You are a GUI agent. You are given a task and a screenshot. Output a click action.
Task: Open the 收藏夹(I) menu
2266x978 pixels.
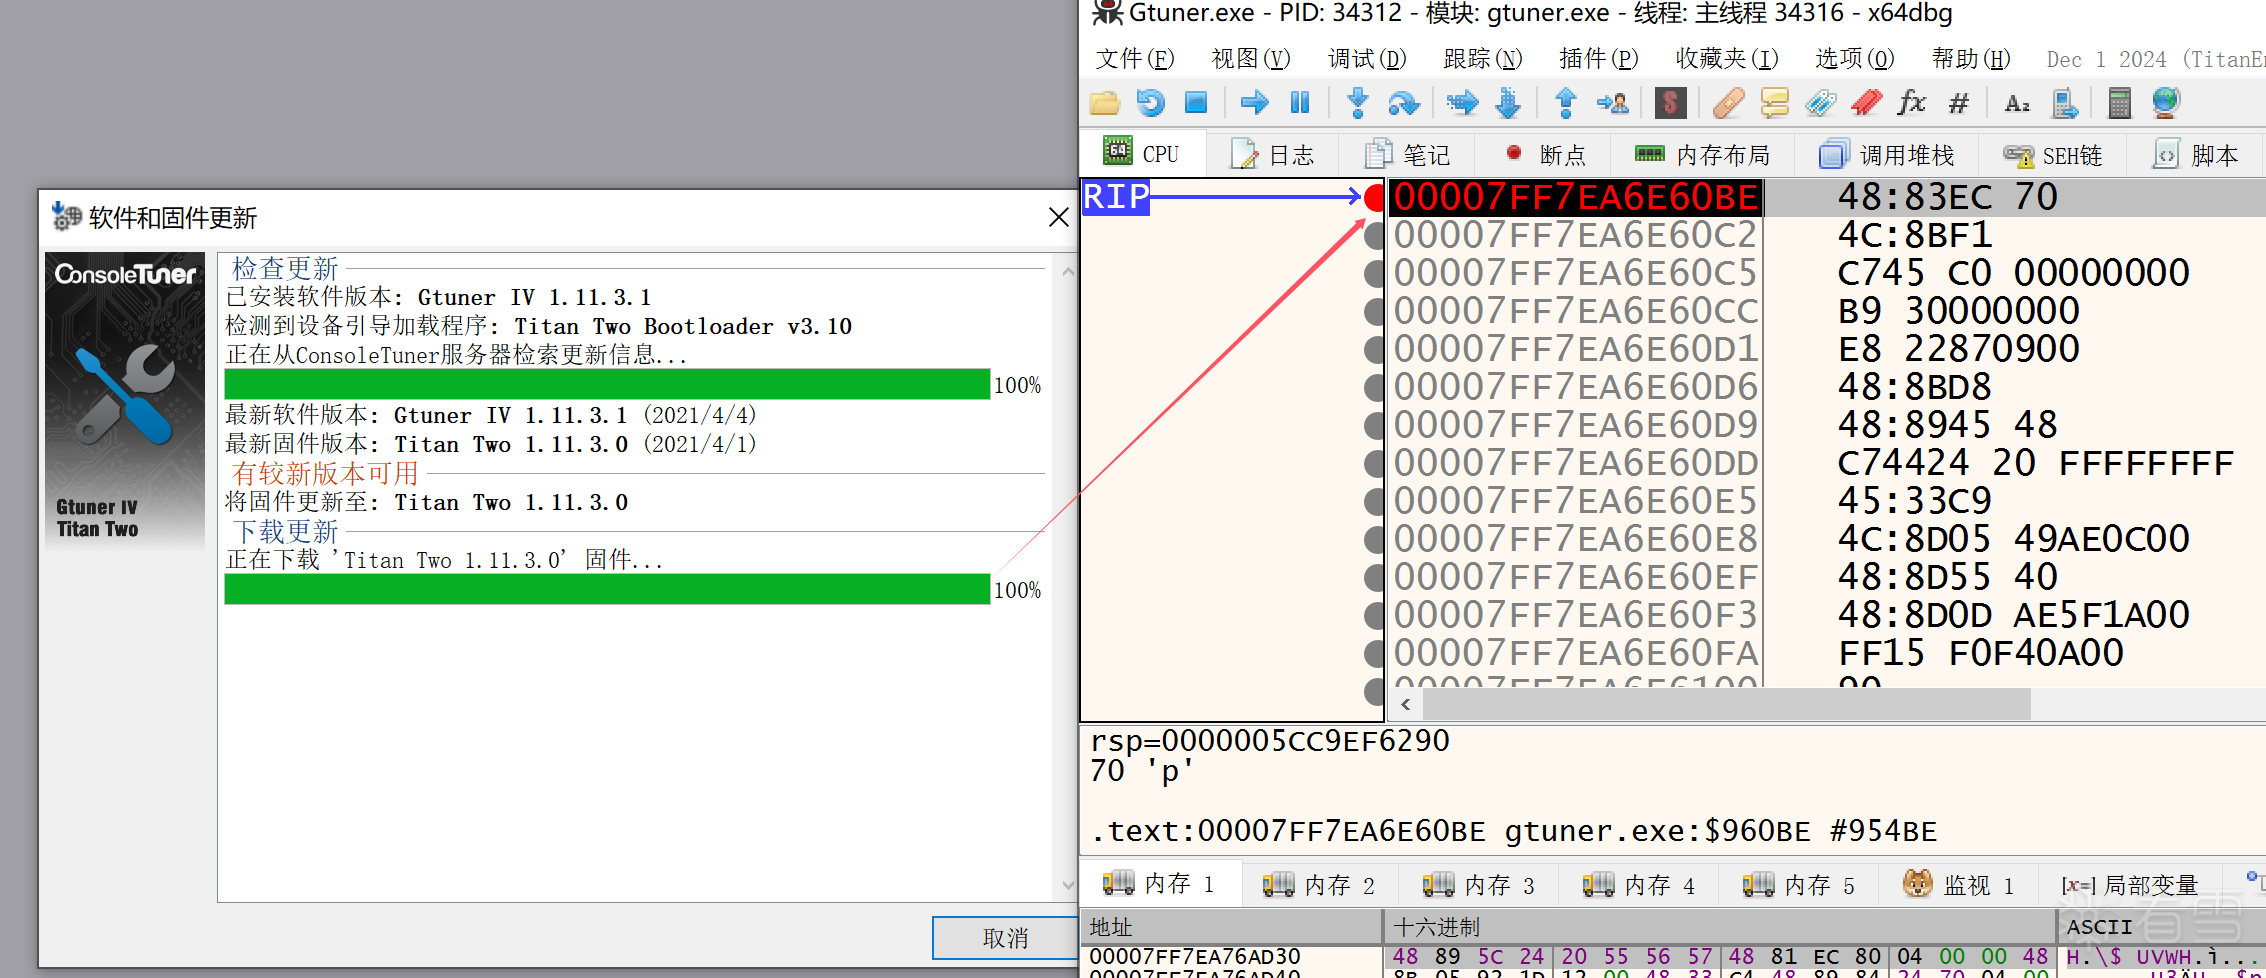pyautogui.click(x=1727, y=59)
